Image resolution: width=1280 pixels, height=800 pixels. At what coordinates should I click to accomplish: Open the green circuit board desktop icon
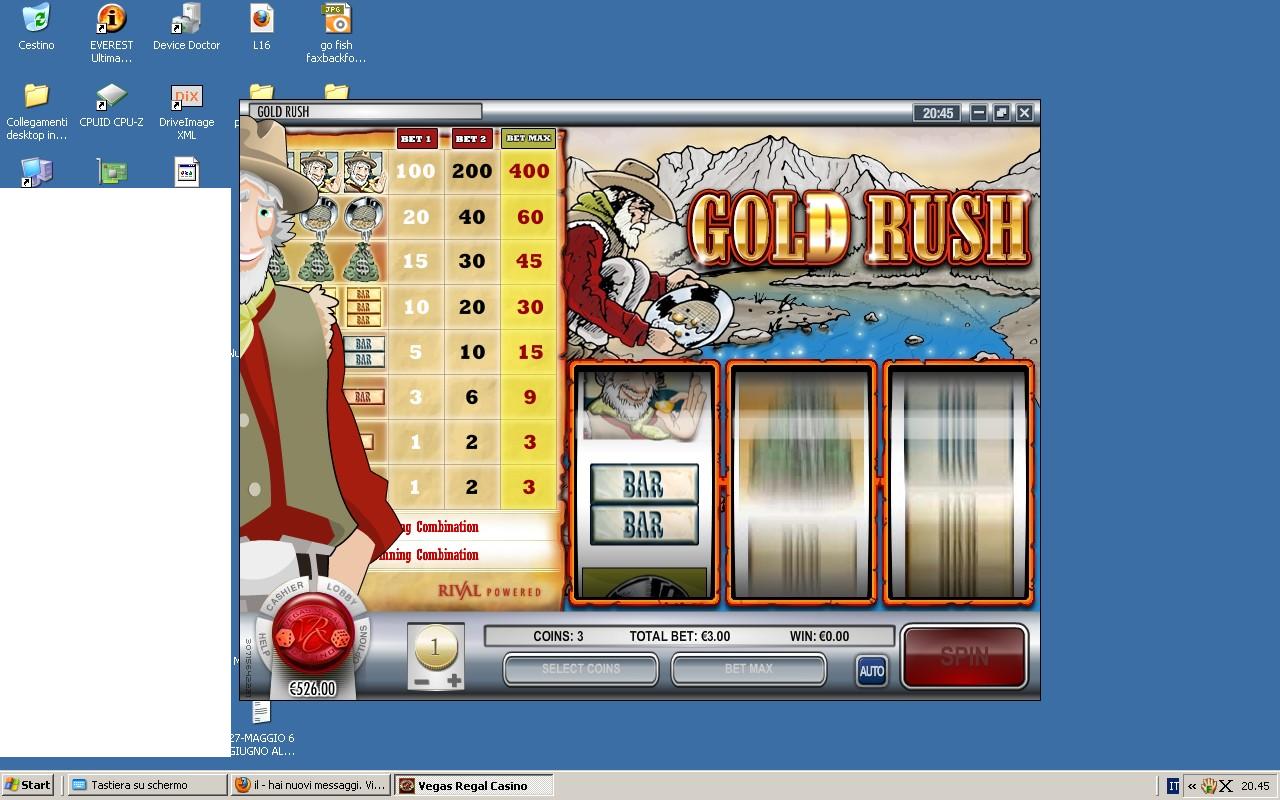point(112,172)
